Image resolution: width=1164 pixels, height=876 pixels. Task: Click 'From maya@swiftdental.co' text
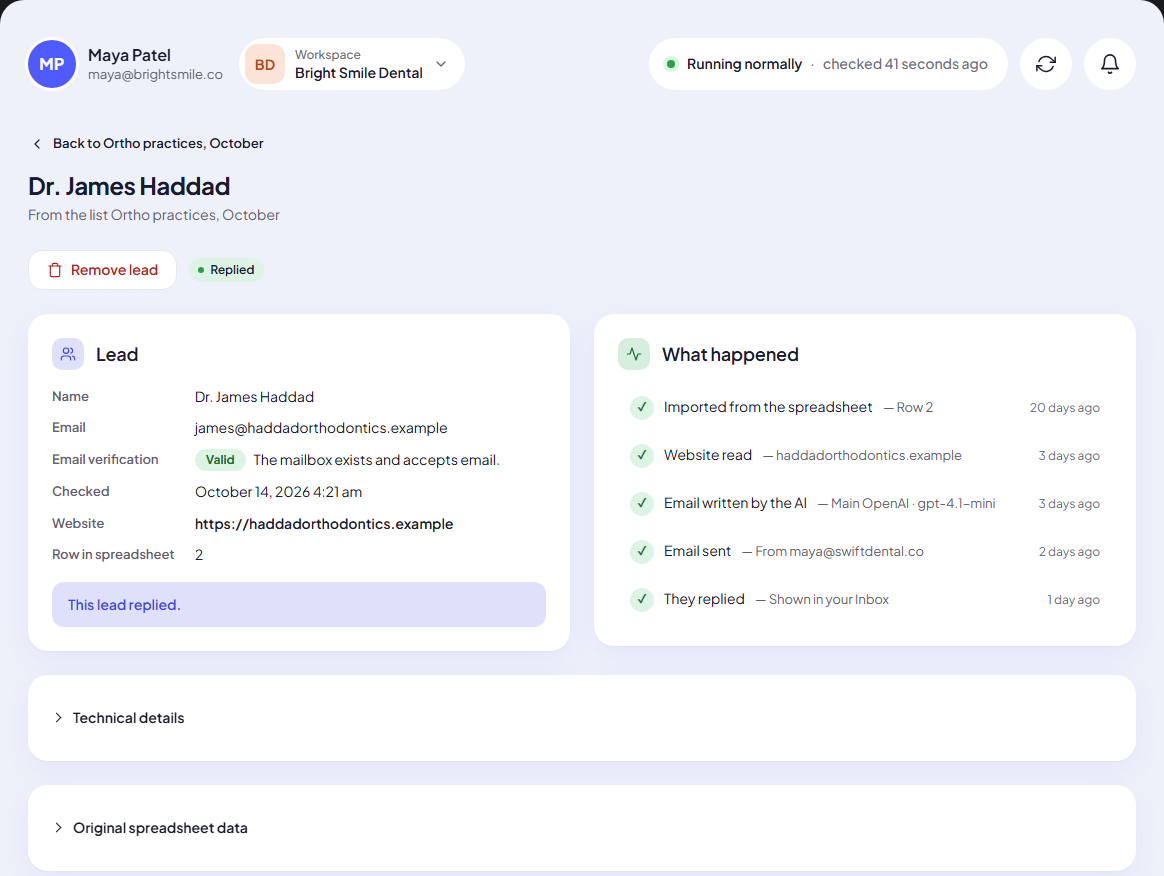tap(839, 552)
